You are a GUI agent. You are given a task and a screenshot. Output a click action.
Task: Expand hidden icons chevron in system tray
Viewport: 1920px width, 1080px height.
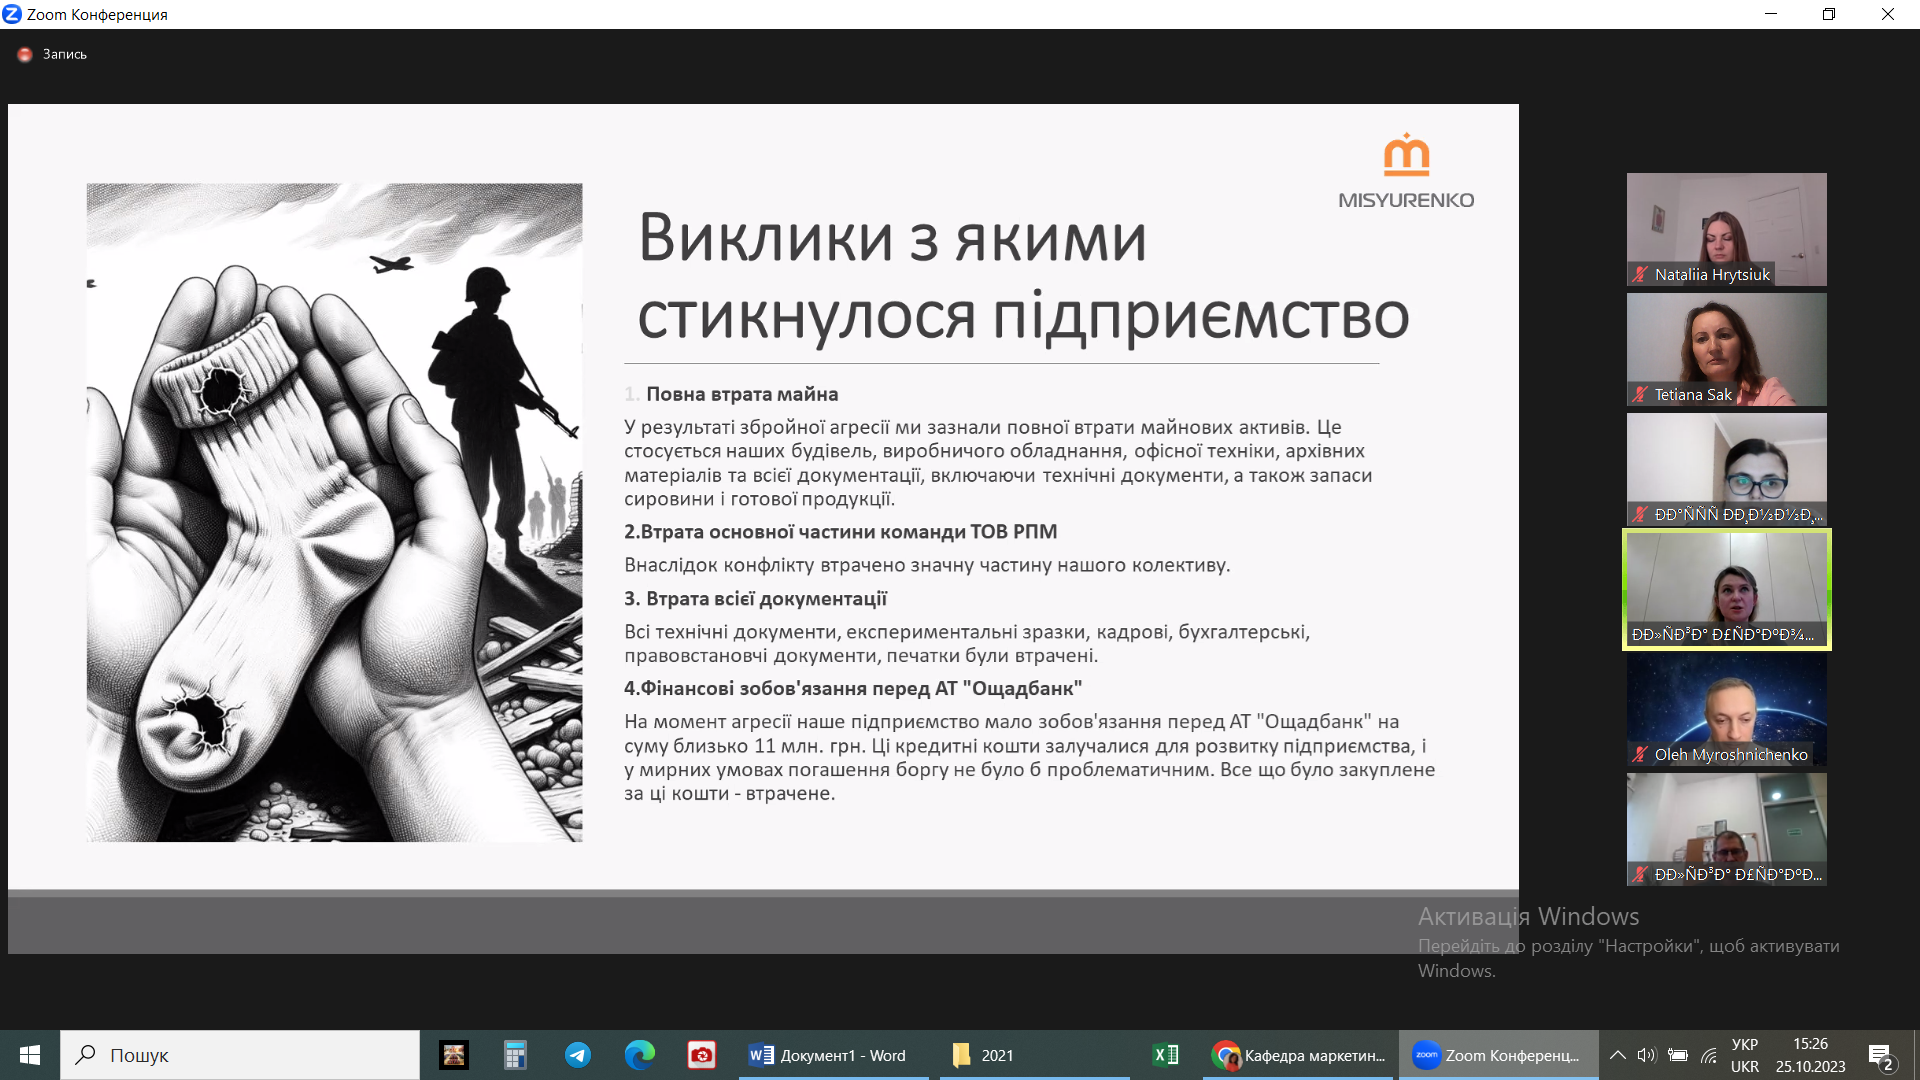tap(1617, 1055)
